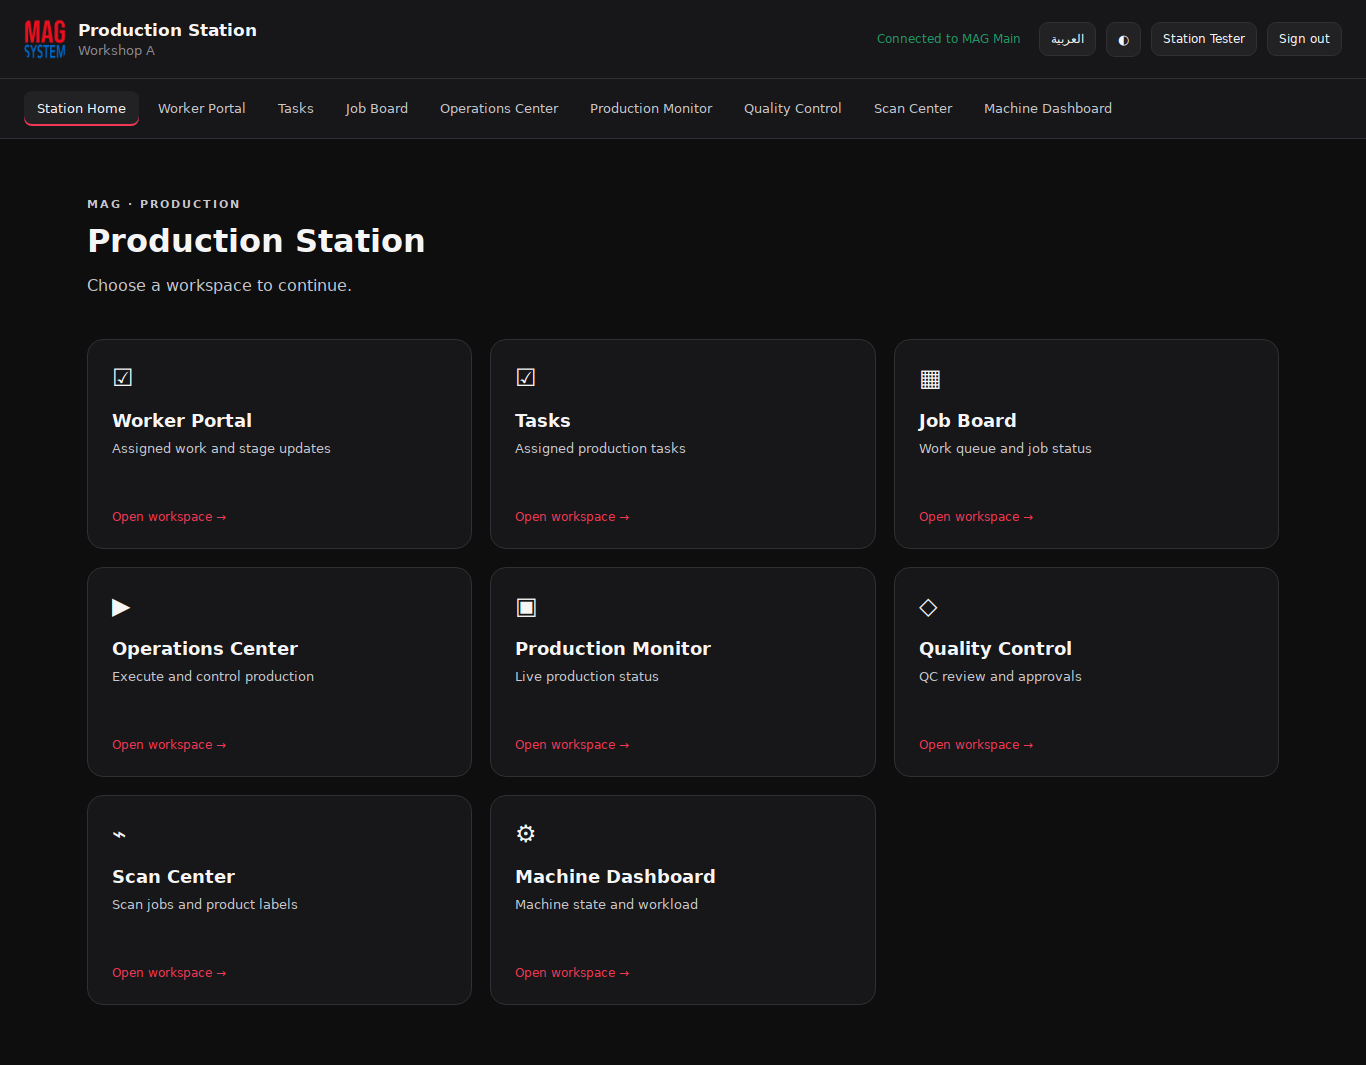Open workspace link in Worker Portal card
This screenshot has height=1065, width=1366.
(x=169, y=517)
